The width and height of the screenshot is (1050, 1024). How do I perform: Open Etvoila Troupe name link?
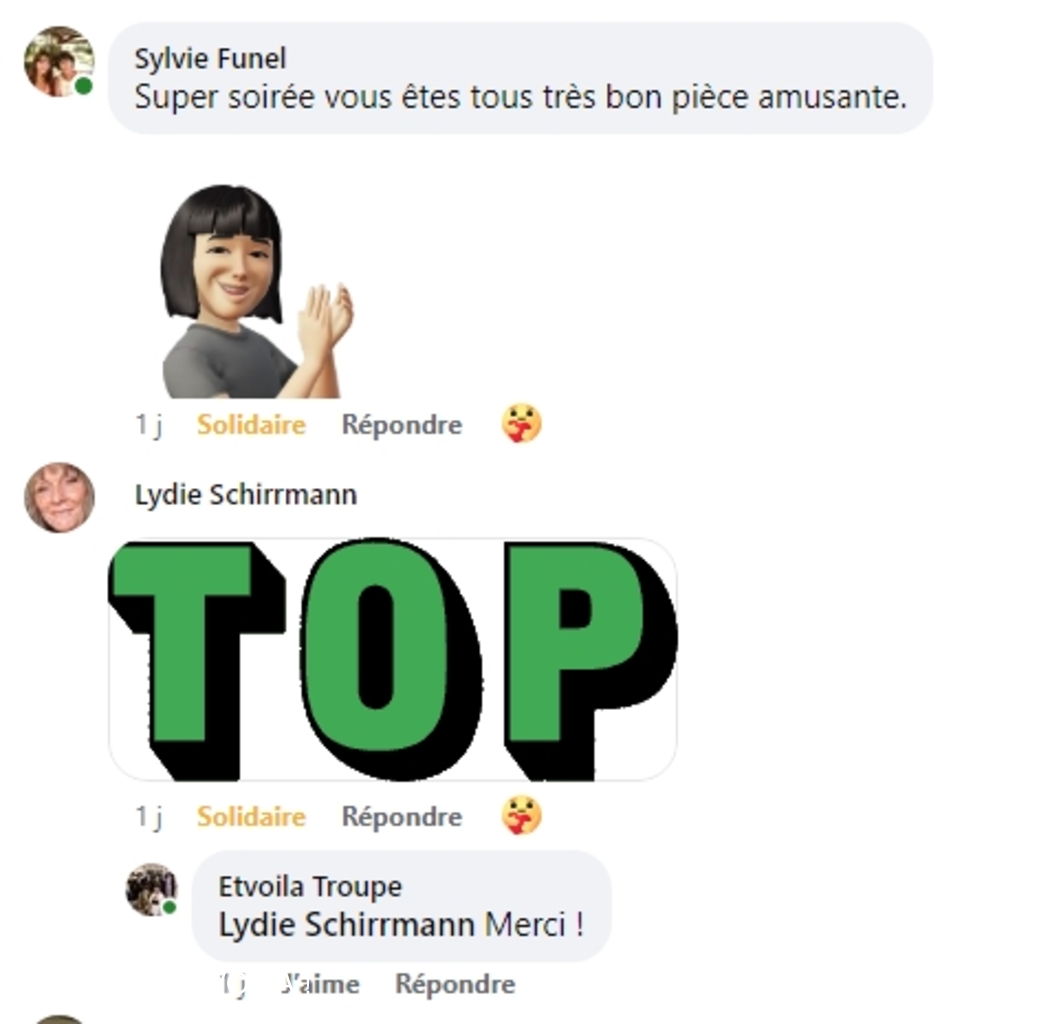click(x=310, y=886)
